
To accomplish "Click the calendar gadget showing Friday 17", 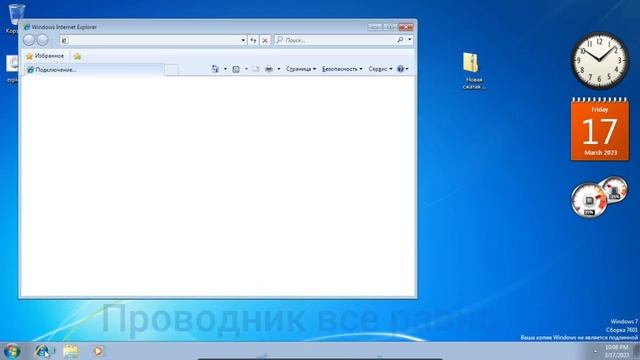I will [x=600, y=129].
